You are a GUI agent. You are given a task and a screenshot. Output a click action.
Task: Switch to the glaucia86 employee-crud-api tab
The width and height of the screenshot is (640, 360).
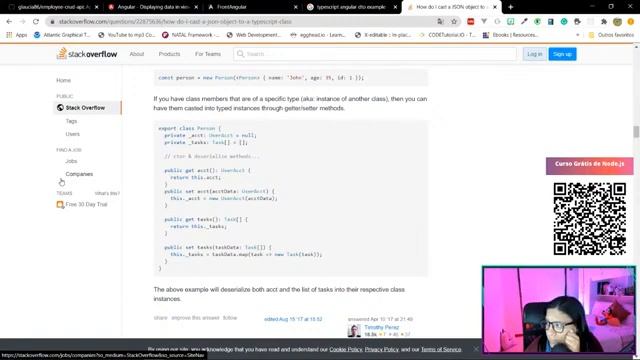(x=53, y=7)
